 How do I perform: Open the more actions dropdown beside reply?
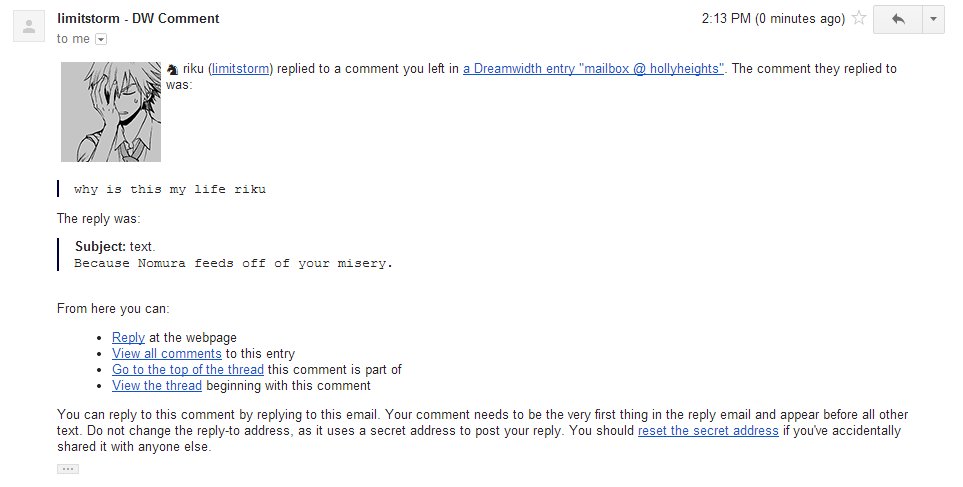pos(934,19)
